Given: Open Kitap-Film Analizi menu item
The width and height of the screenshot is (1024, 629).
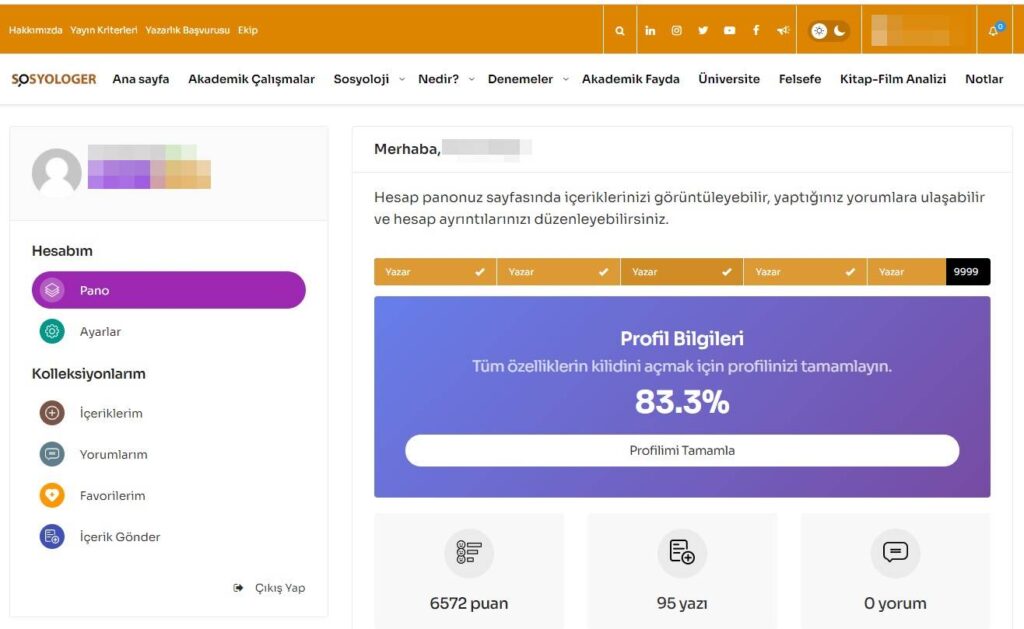Looking at the screenshot, I should click(893, 79).
